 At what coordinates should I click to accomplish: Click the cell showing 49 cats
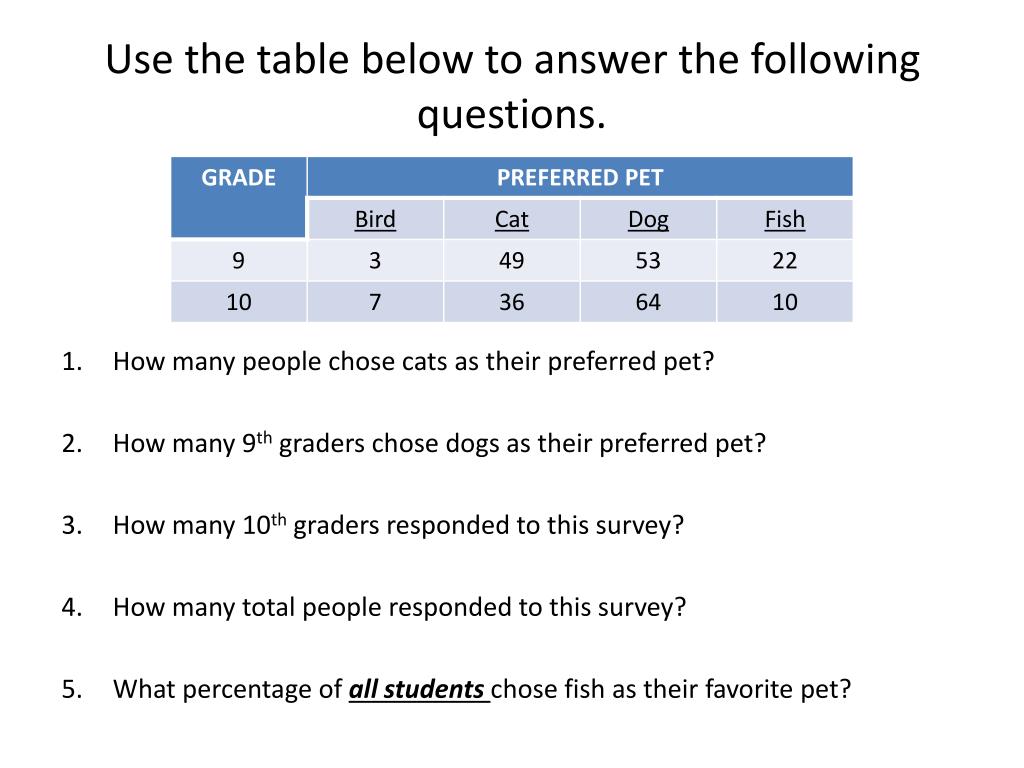point(511,261)
